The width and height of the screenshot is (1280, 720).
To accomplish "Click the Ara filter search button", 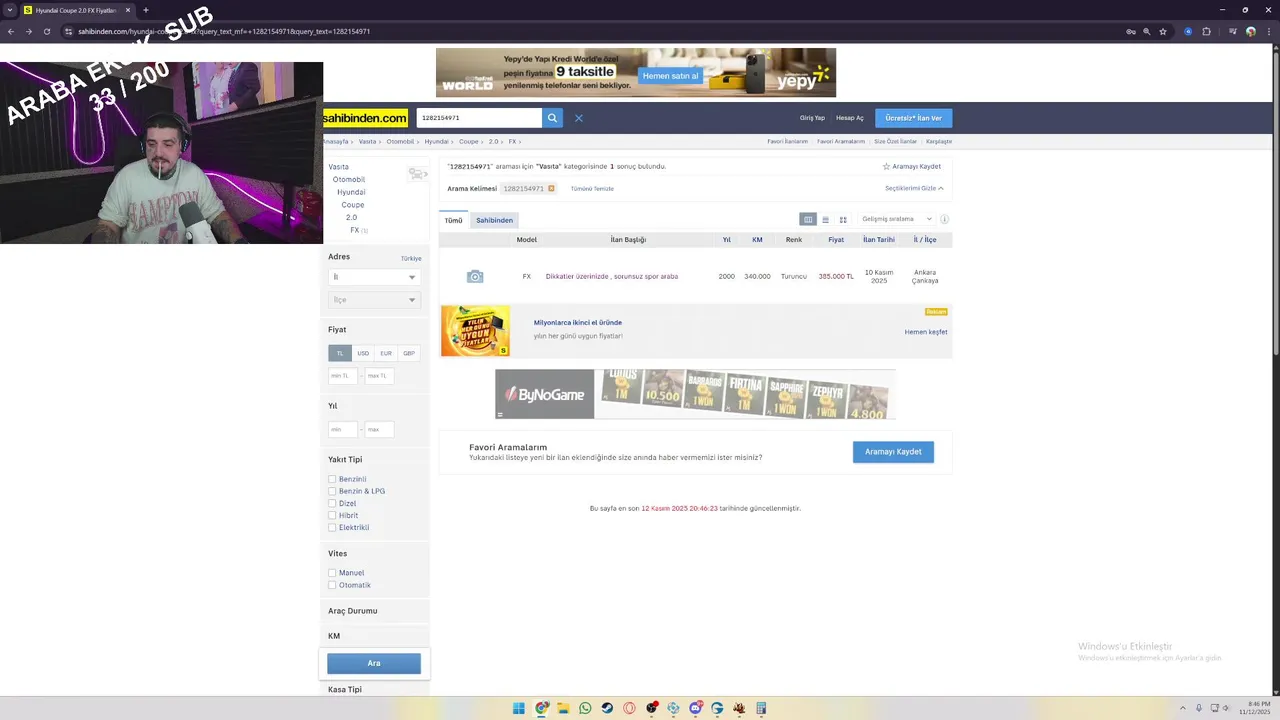I will click(374, 663).
